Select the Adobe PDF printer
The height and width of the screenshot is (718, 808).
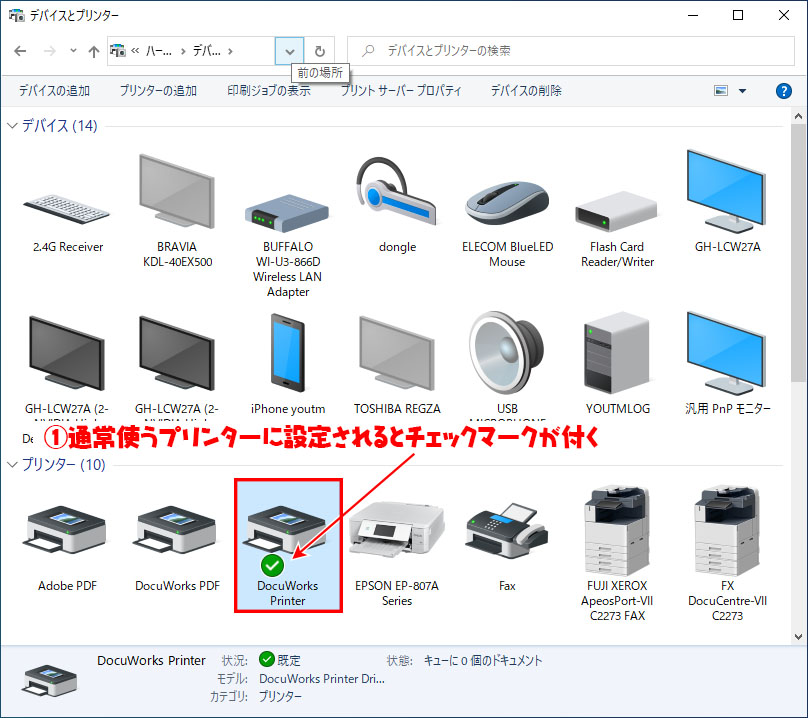coord(68,546)
